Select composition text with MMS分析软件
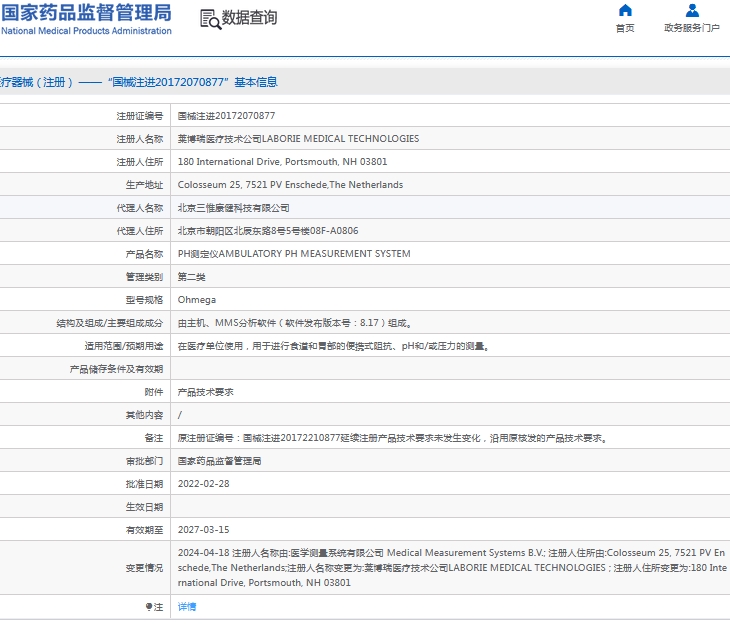This screenshot has height=625, width=730. (x=294, y=323)
